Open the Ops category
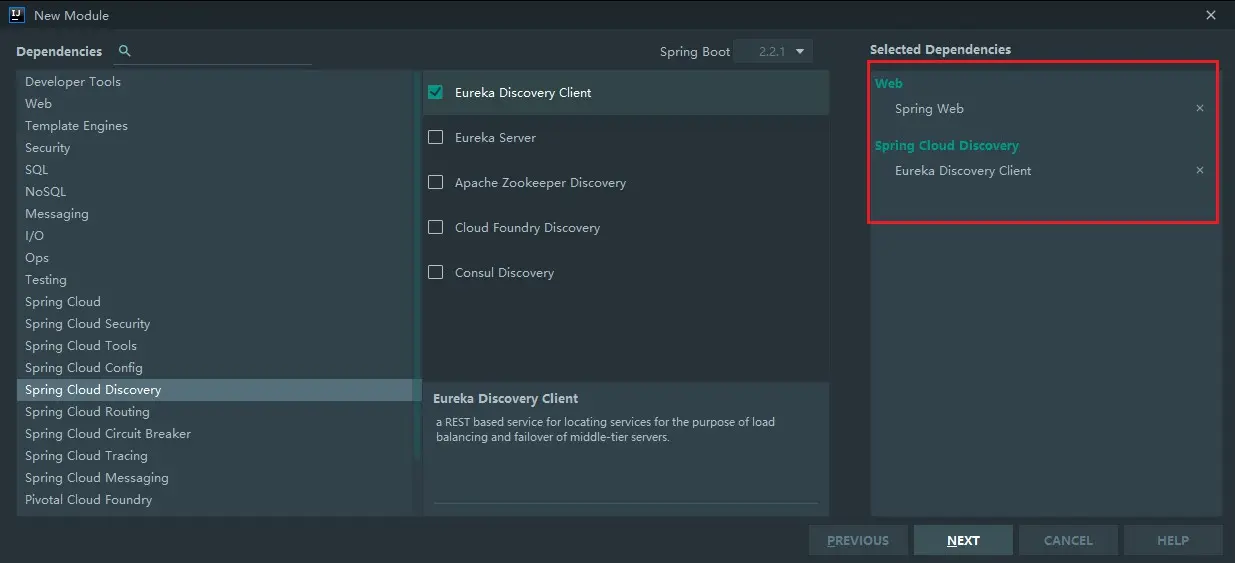 [215, 258]
